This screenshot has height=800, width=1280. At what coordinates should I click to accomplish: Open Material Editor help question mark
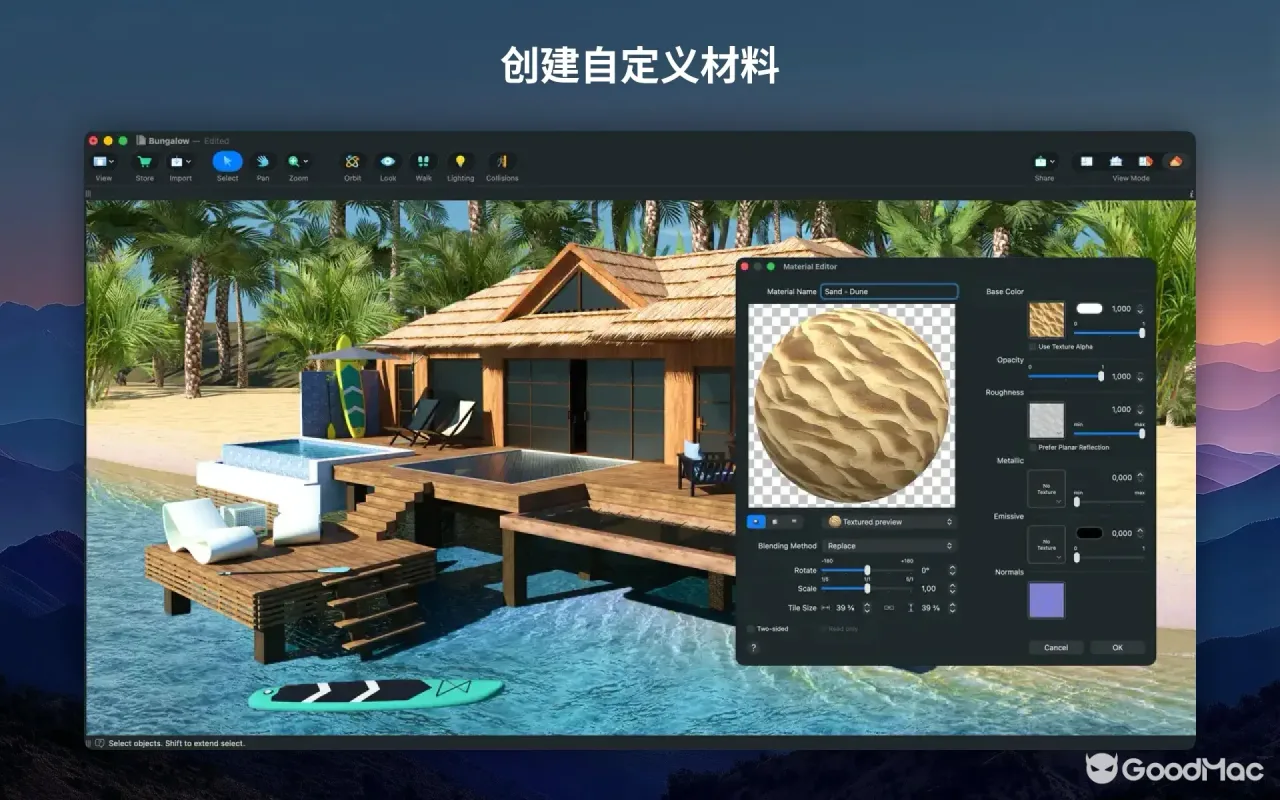click(x=754, y=648)
